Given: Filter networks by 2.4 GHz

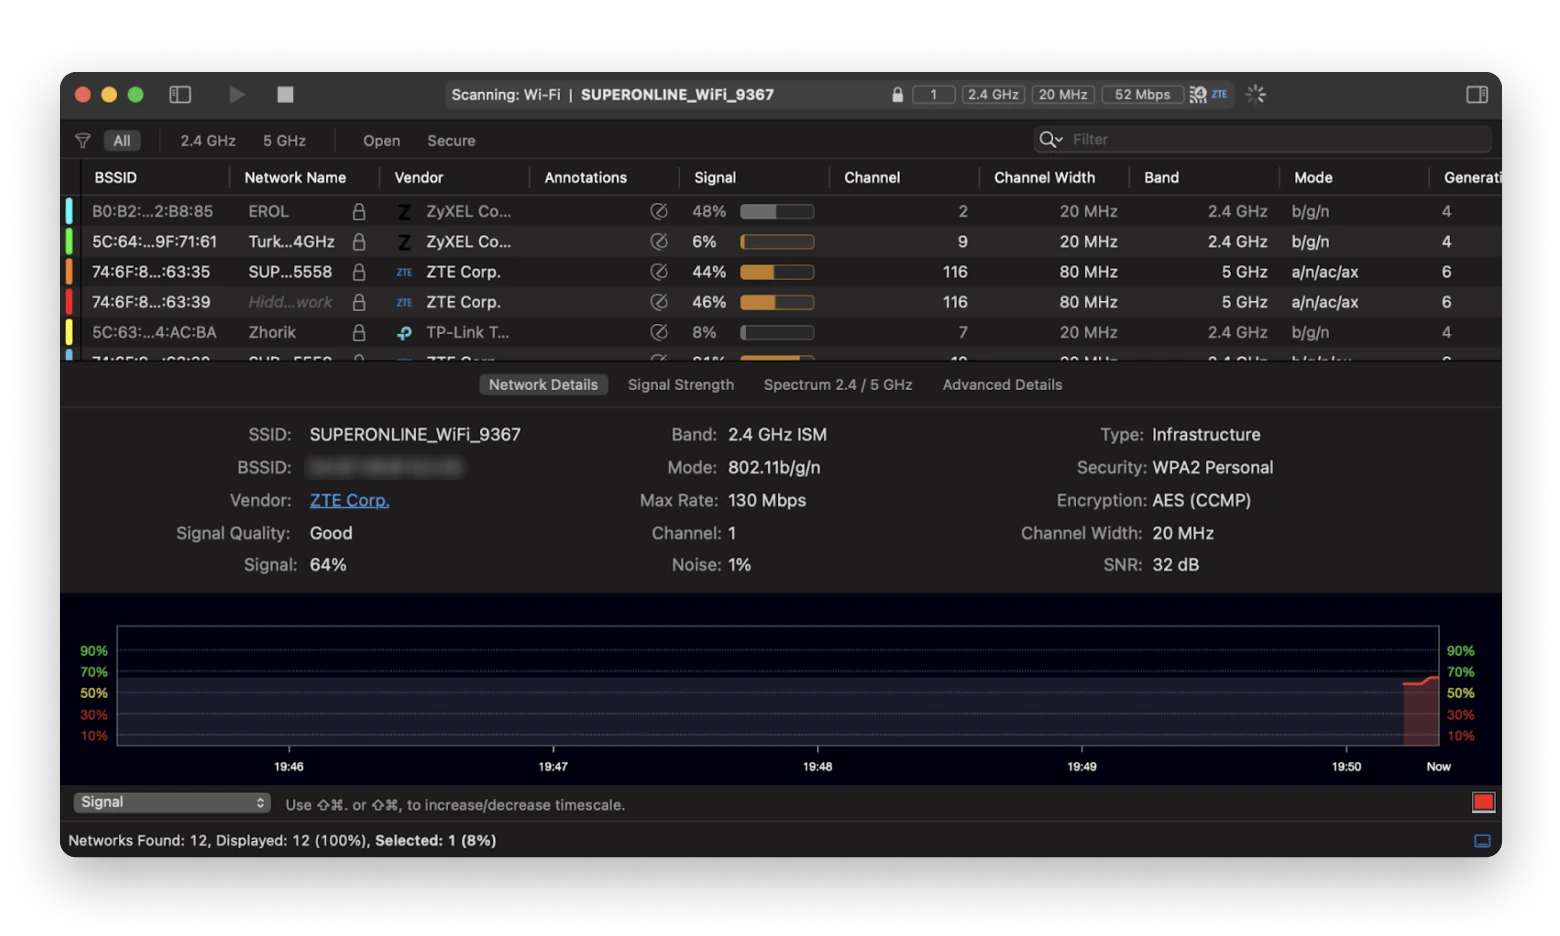Looking at the screenshot, I should [208, 141].
